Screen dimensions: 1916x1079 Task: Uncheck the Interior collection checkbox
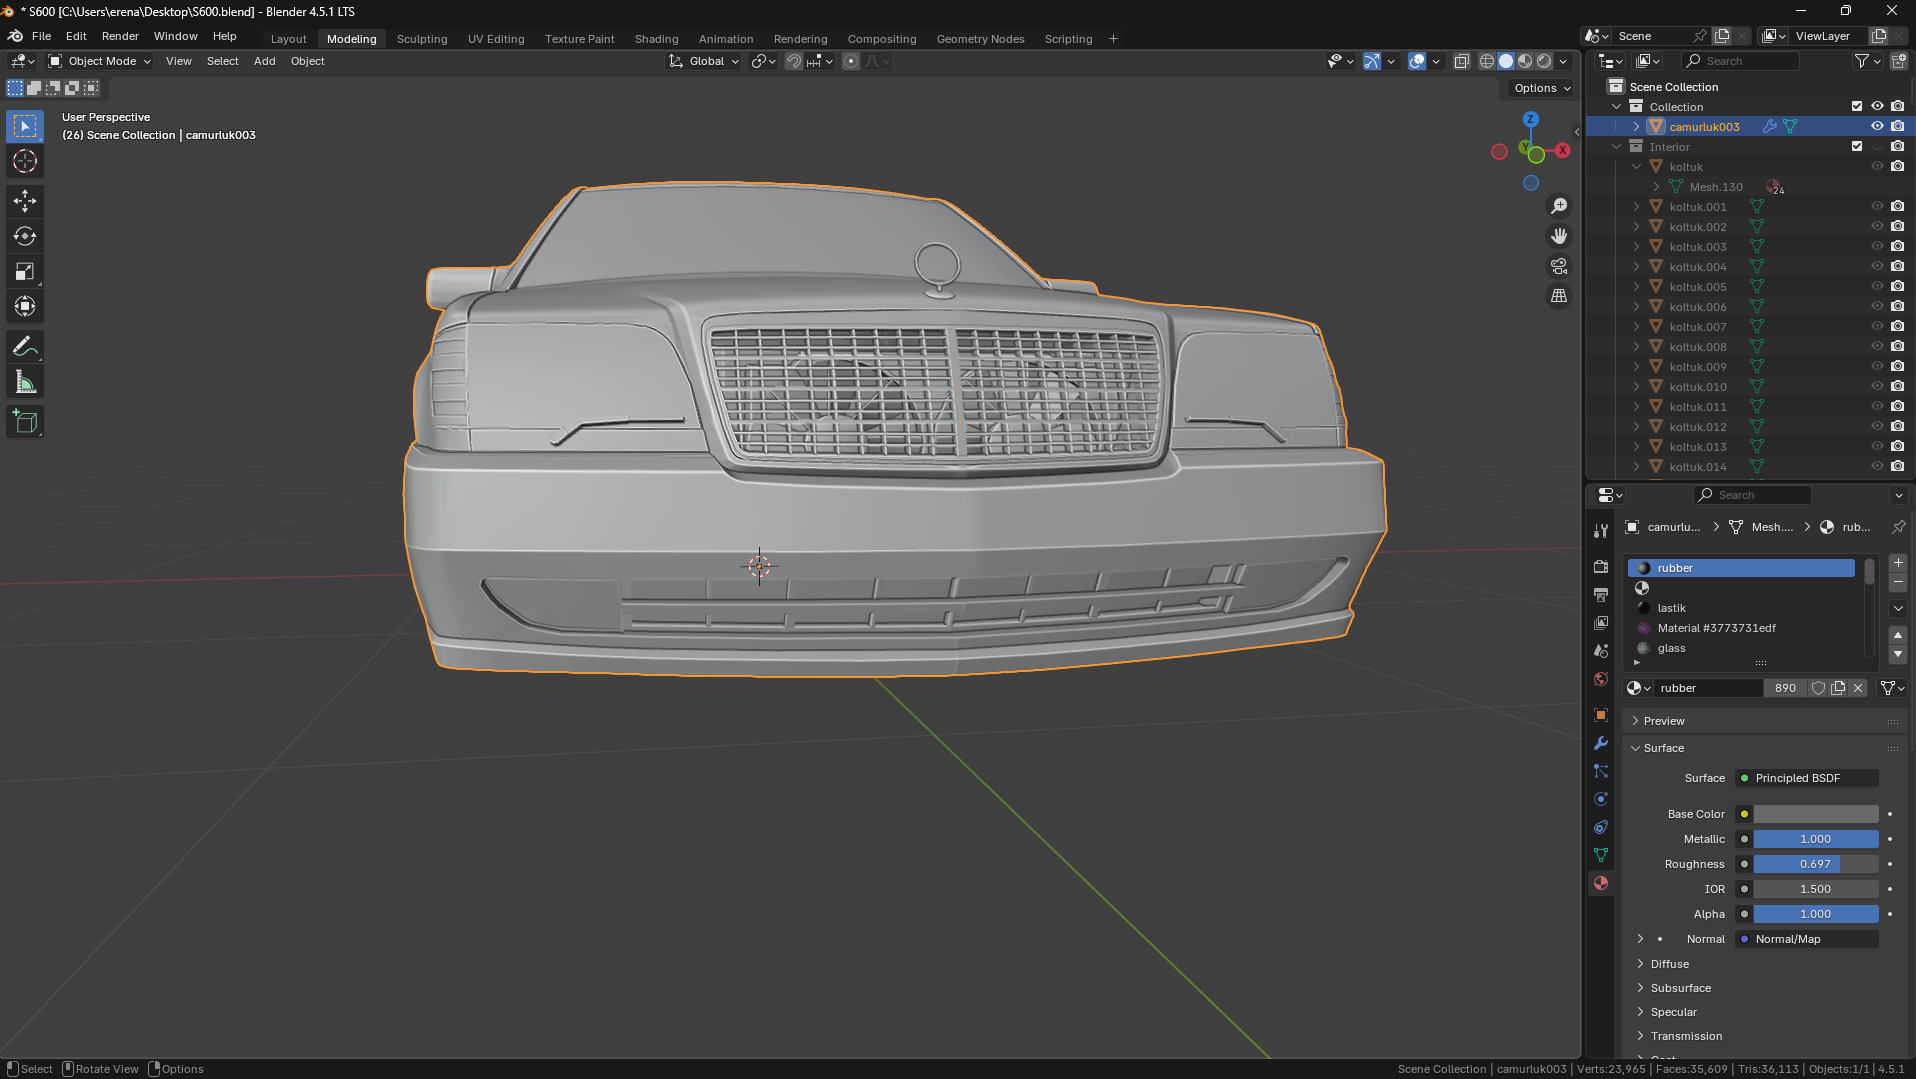click(x=1857, y=147)
